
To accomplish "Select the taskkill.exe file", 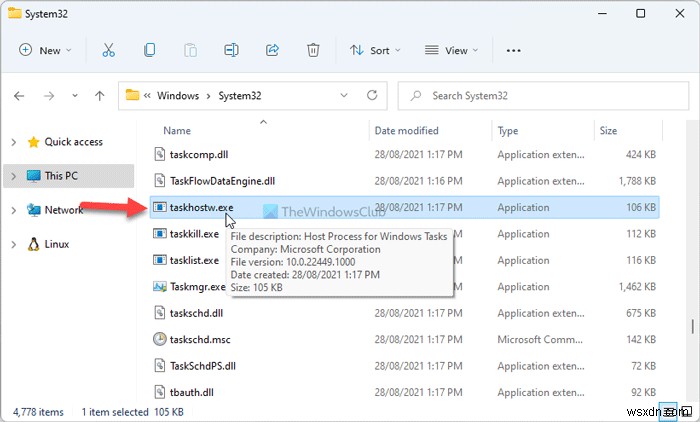I will 194,234.
